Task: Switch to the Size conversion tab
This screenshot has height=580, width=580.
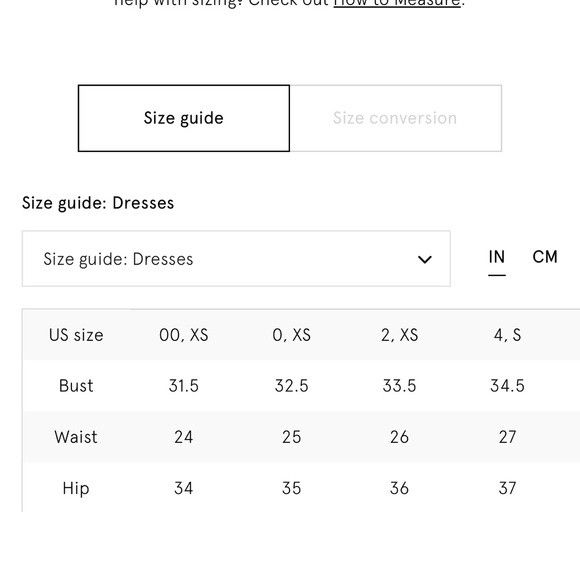Action: point(395,118)
